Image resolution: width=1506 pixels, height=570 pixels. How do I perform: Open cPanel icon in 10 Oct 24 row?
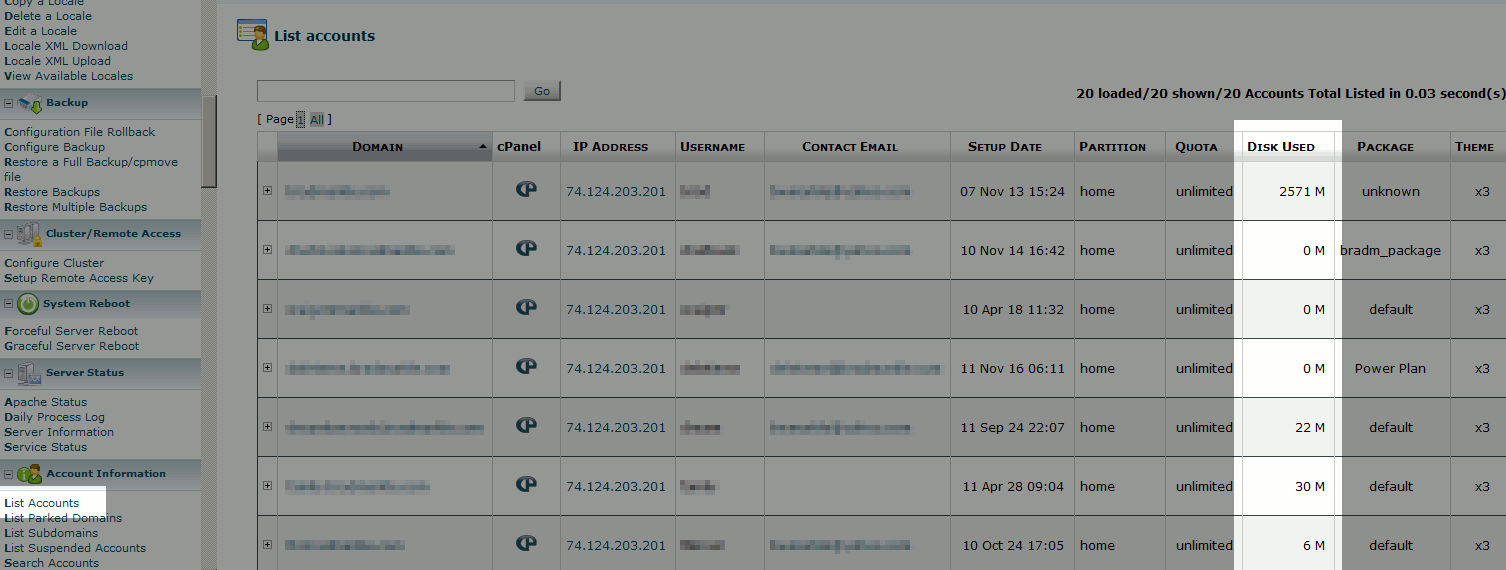pos(526,543)
